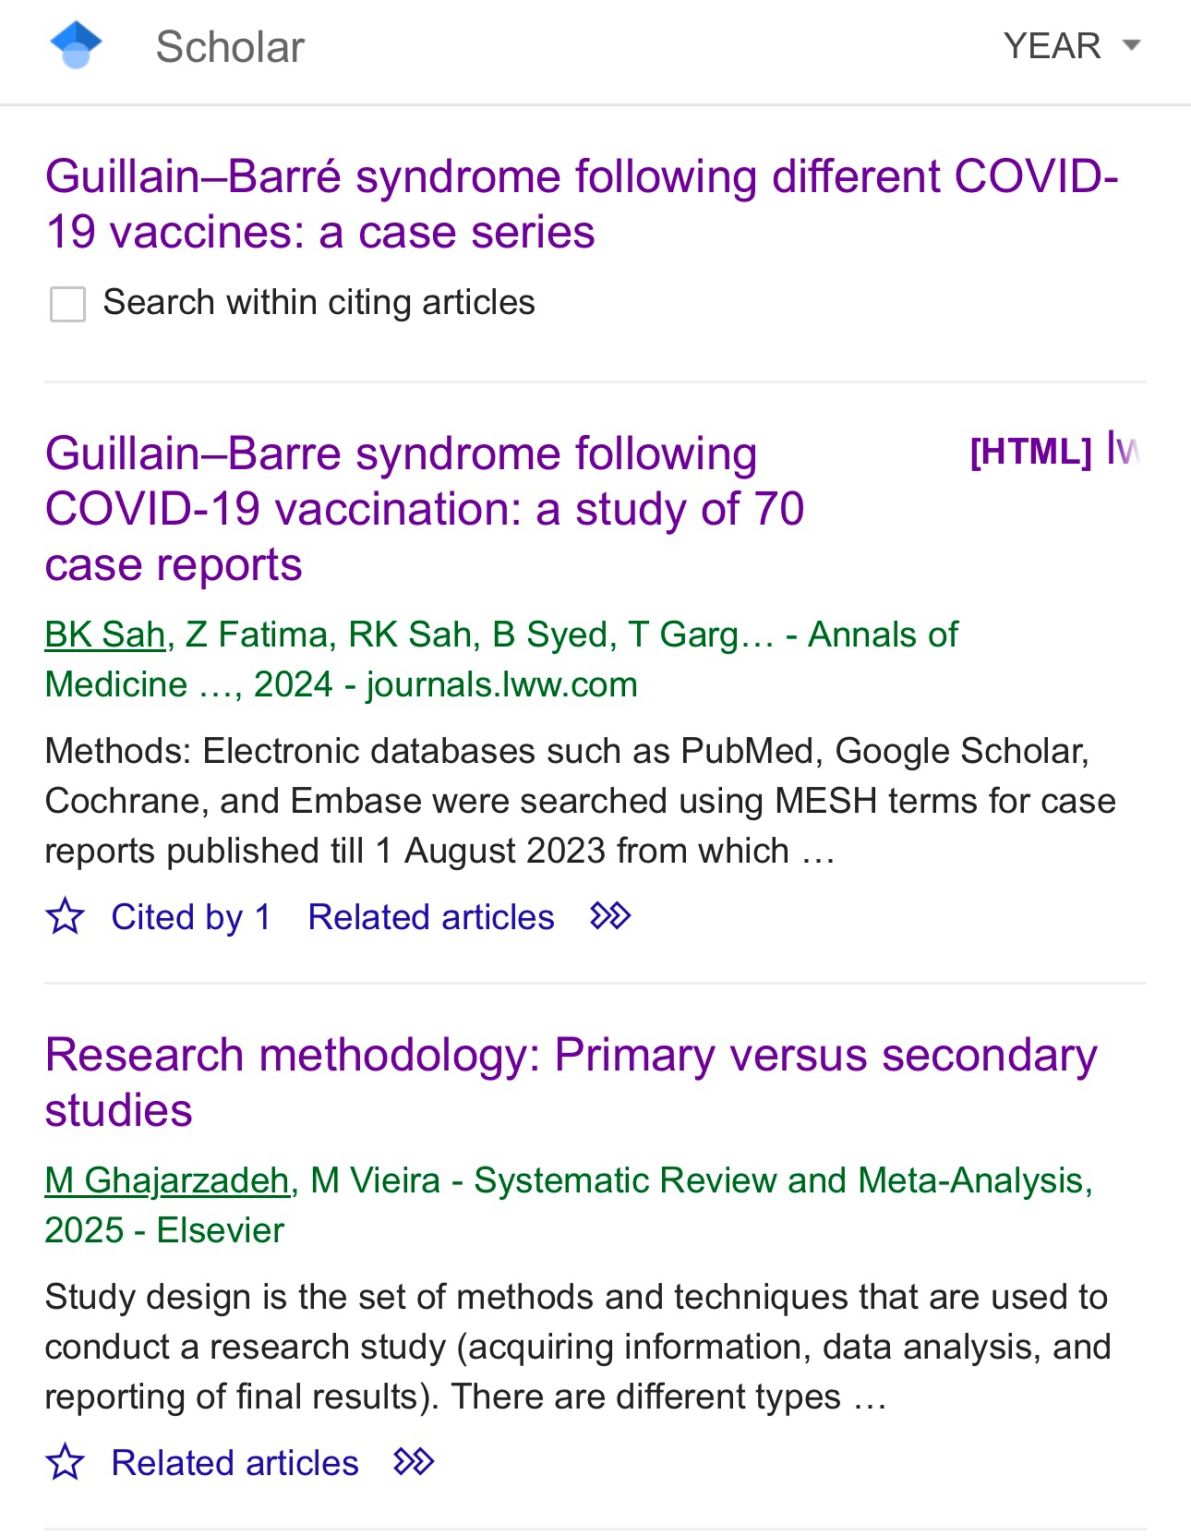The image size is (1191, 1536).
Task: Open the YEAR dropdown menu
Action: pos(1072,46)
